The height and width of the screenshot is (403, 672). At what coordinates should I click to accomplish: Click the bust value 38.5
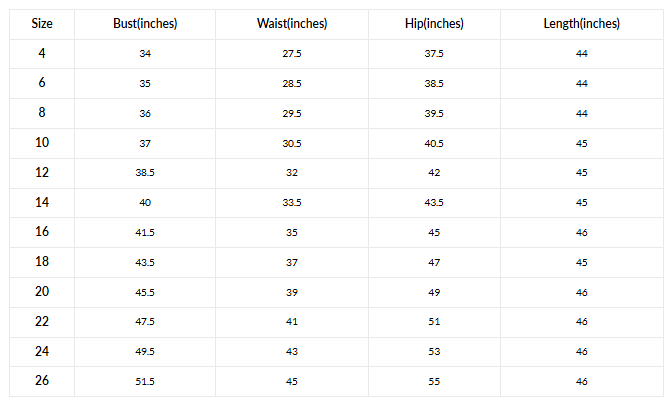click(145, 173)
